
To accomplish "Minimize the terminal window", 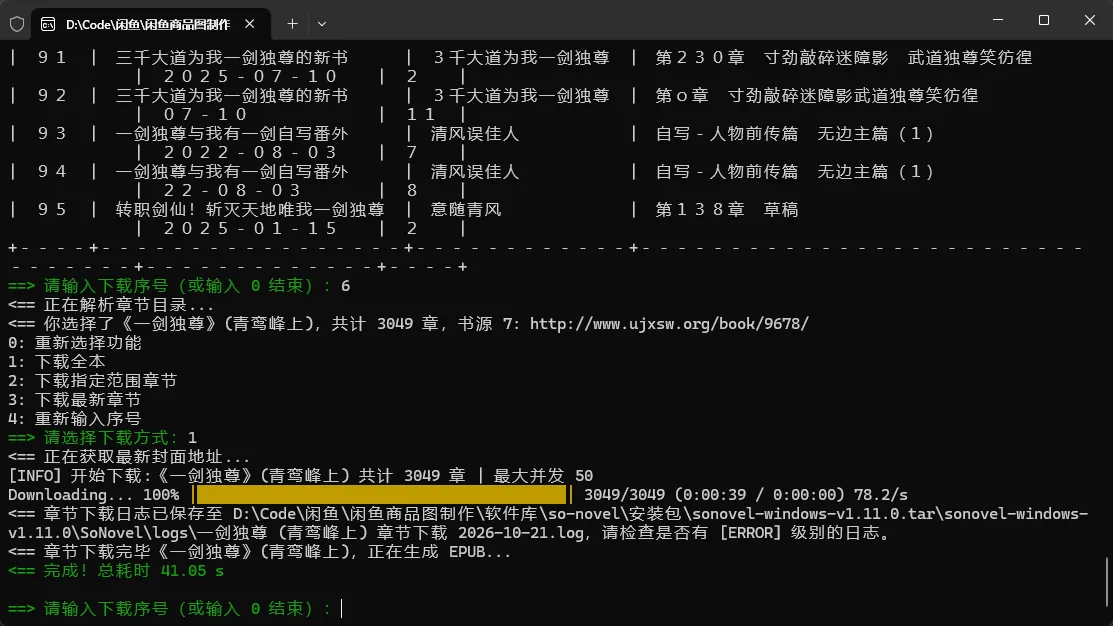I will point(998,20).
